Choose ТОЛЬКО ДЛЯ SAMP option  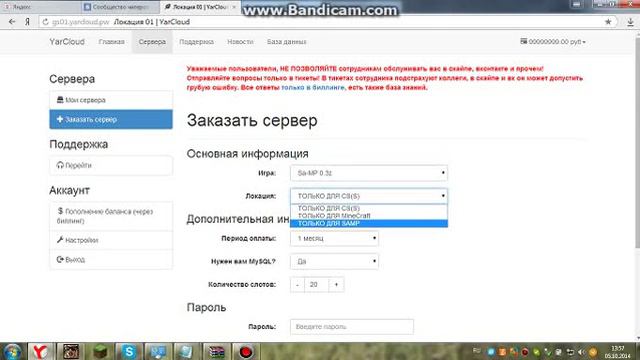(x=369, y=223)
